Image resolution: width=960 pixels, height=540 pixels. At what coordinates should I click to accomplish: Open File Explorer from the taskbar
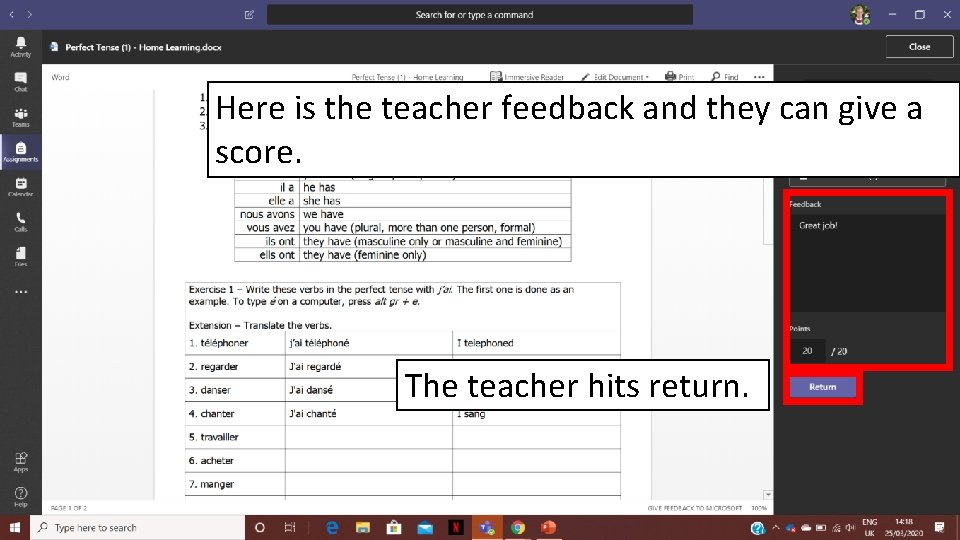point(362,527)
